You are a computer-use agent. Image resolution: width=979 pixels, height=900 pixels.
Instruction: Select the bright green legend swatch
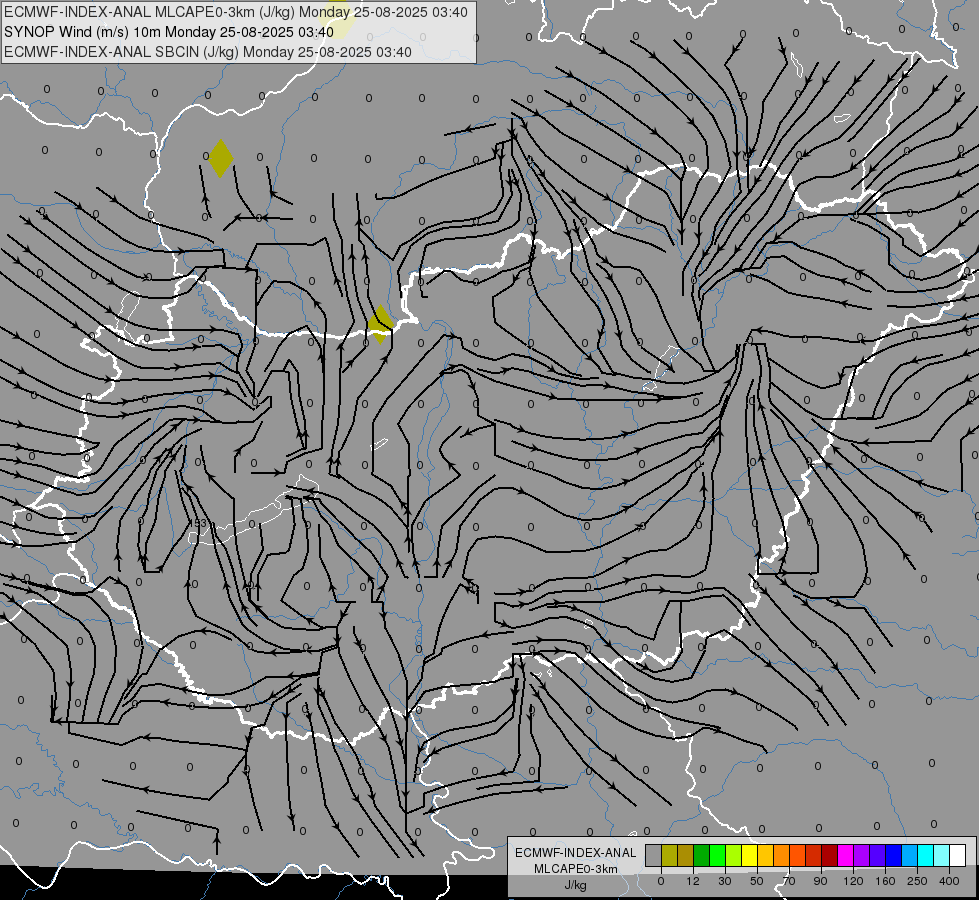click(717, 855)
